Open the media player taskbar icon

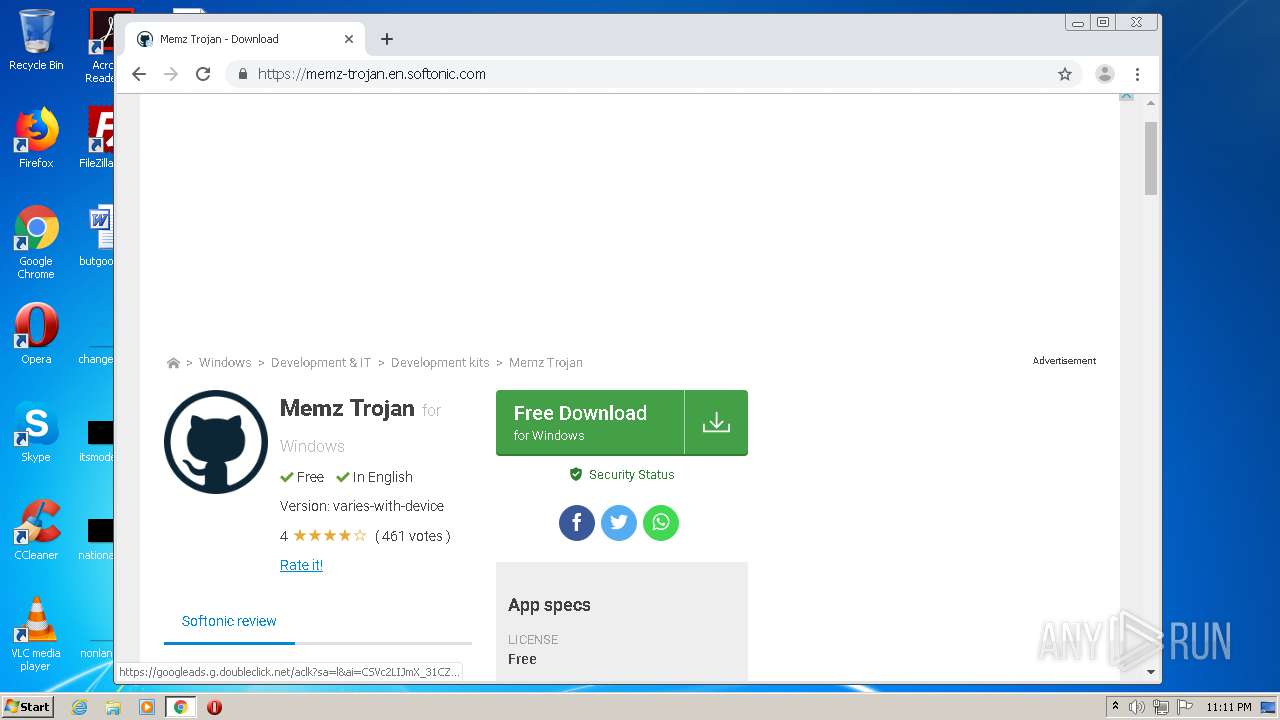pyautogui.click(x=146, y=707)
